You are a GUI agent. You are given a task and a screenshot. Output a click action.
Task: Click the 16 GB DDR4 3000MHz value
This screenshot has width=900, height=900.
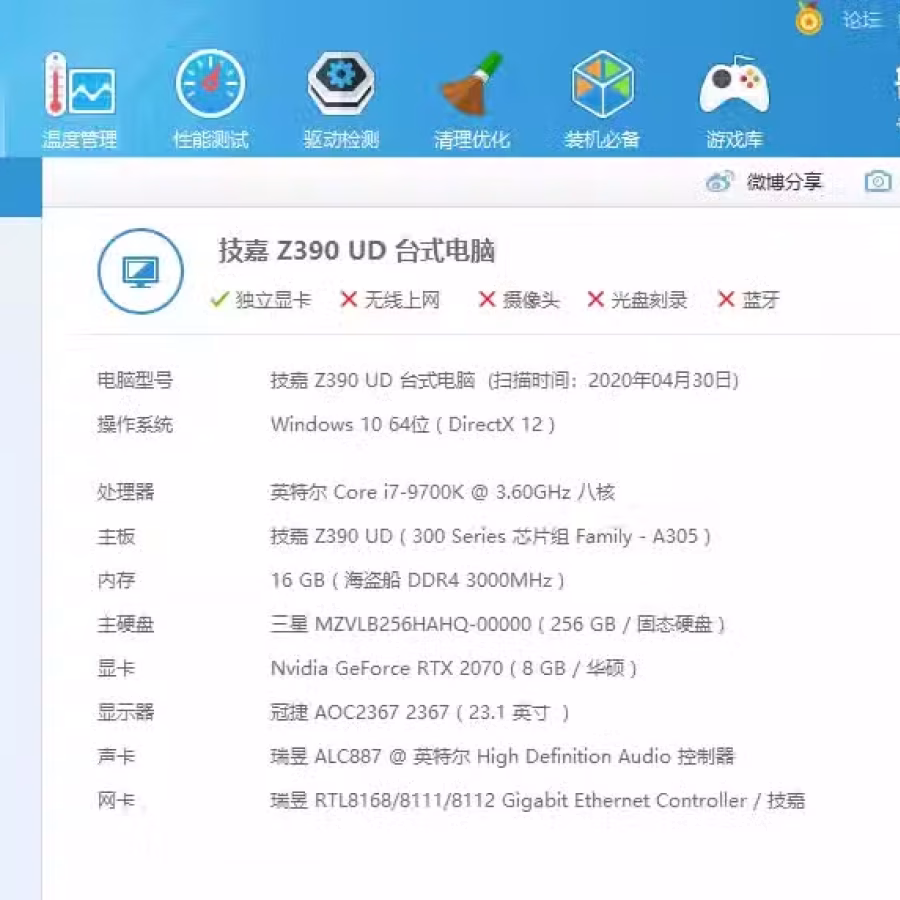417,580
